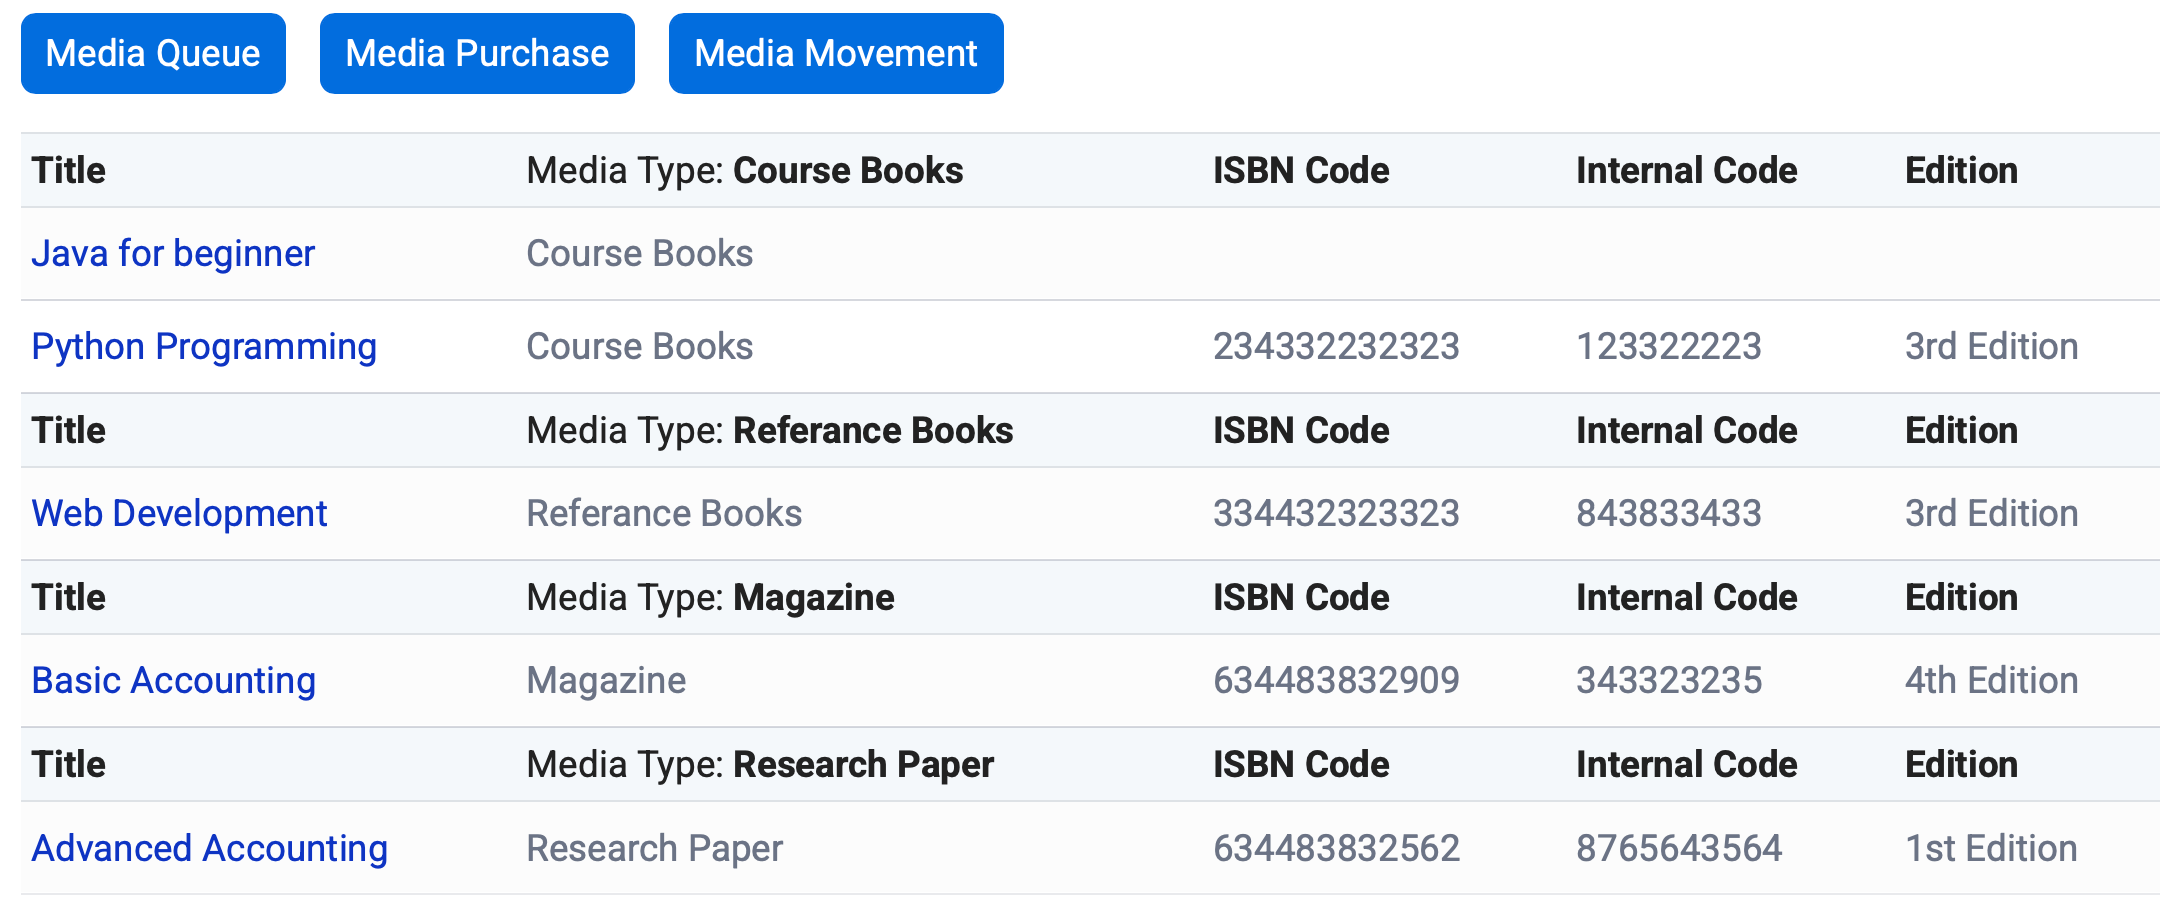
Task: Click internal code 843833433 in Web Development row
Action: (1668, 514)
